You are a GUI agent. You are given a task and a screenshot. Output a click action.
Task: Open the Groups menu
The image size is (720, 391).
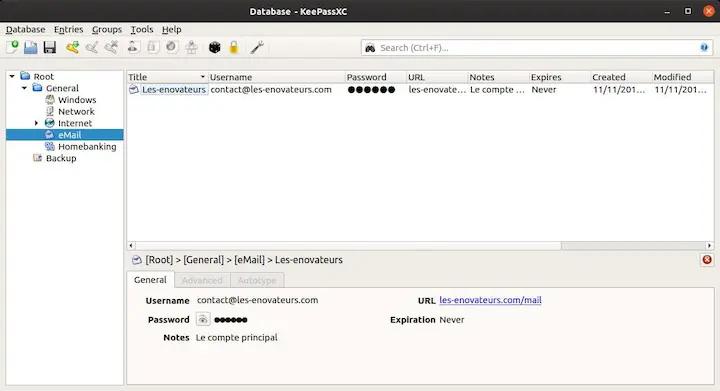tap(107, 29)
